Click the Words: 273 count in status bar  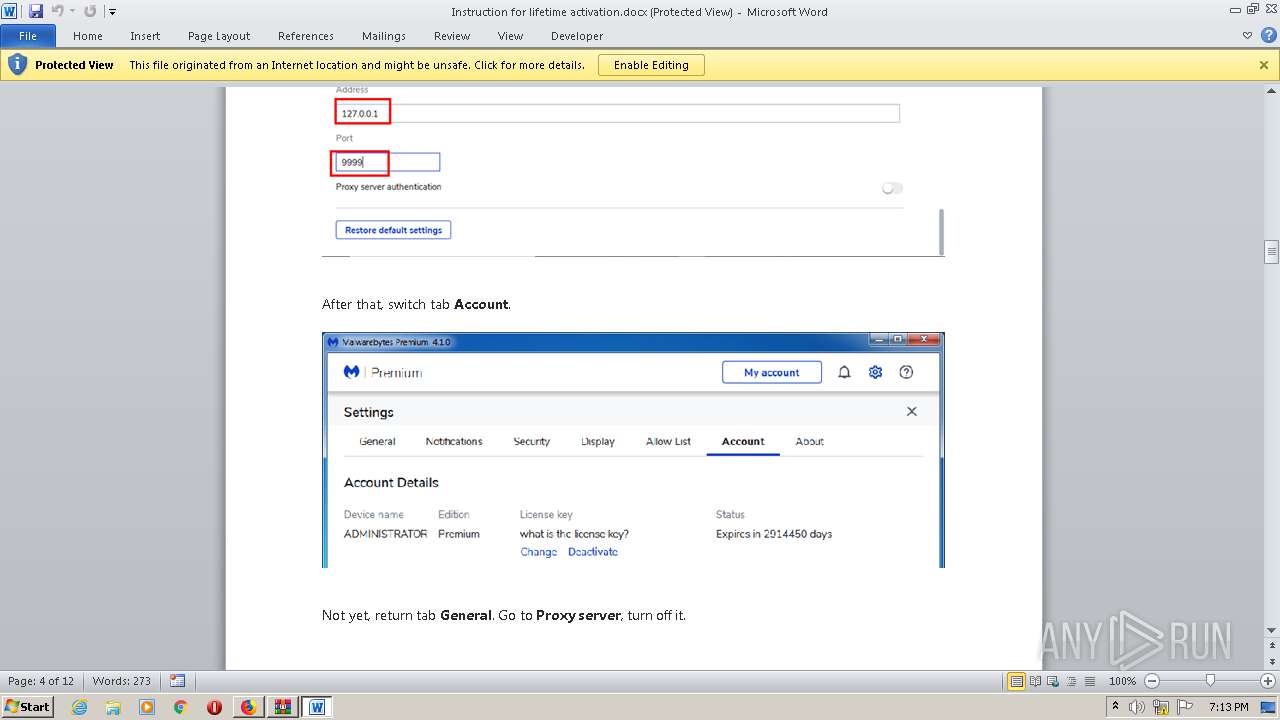(122, 681)
